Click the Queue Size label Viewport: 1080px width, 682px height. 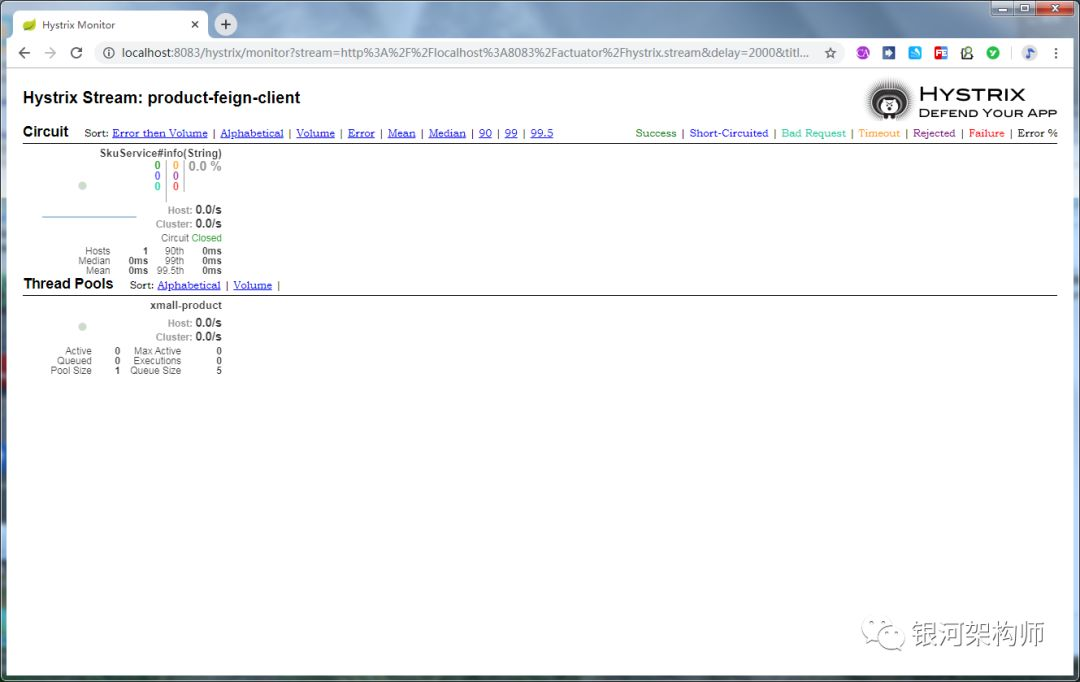click(x=156, y=371)
